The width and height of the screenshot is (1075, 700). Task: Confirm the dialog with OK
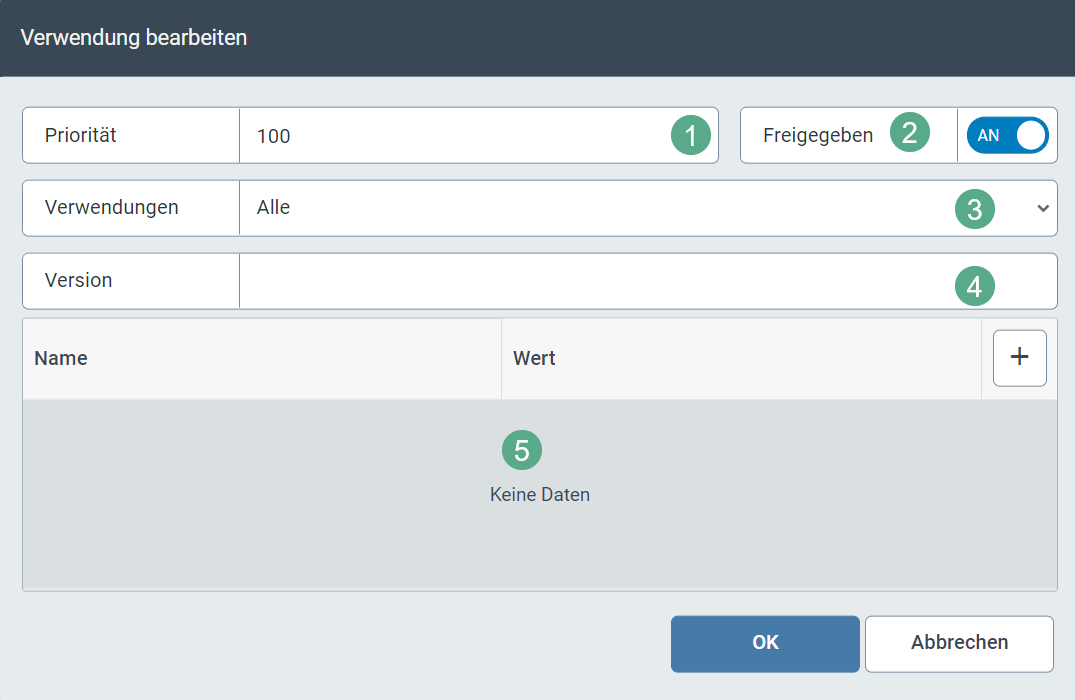pyautogui.click(x=765, y=643)
